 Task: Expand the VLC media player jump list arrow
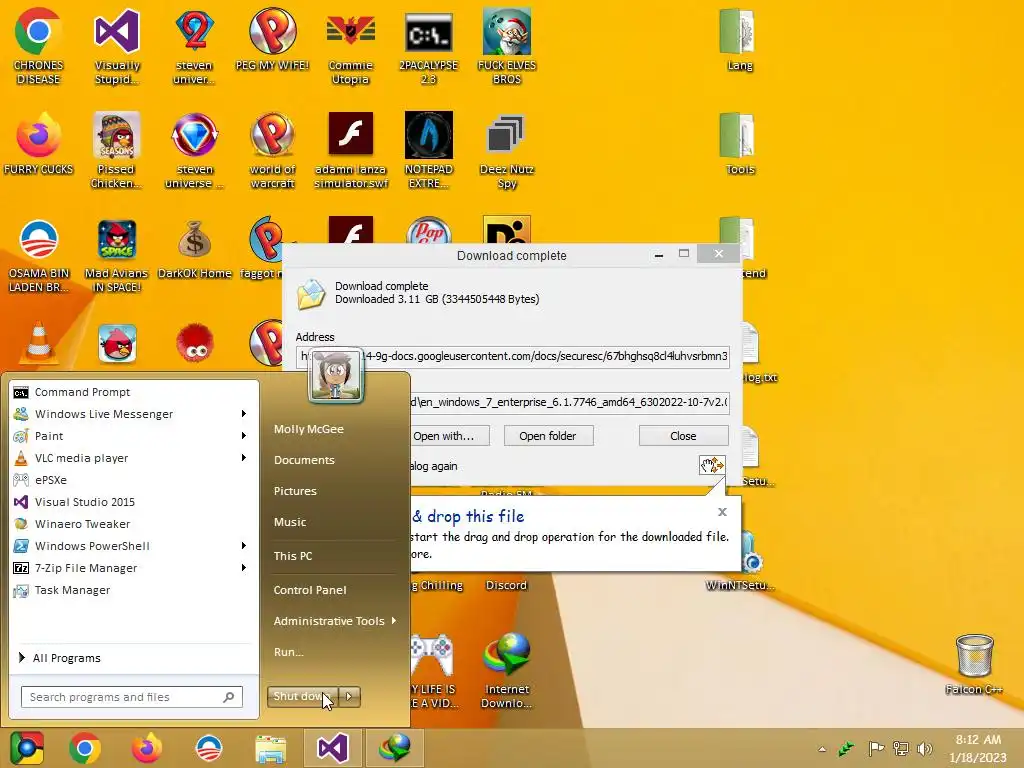(x=244, y=458)
